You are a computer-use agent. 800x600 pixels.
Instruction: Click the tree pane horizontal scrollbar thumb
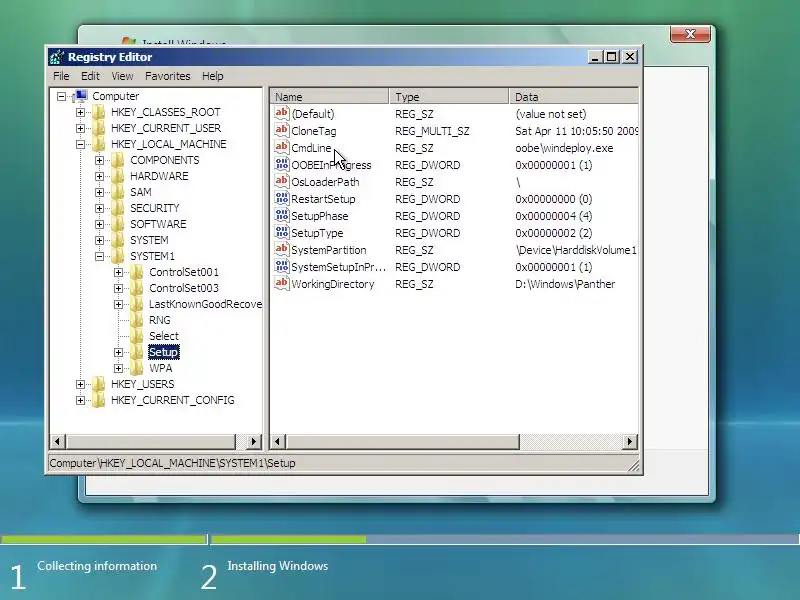[x=151, y=441]
